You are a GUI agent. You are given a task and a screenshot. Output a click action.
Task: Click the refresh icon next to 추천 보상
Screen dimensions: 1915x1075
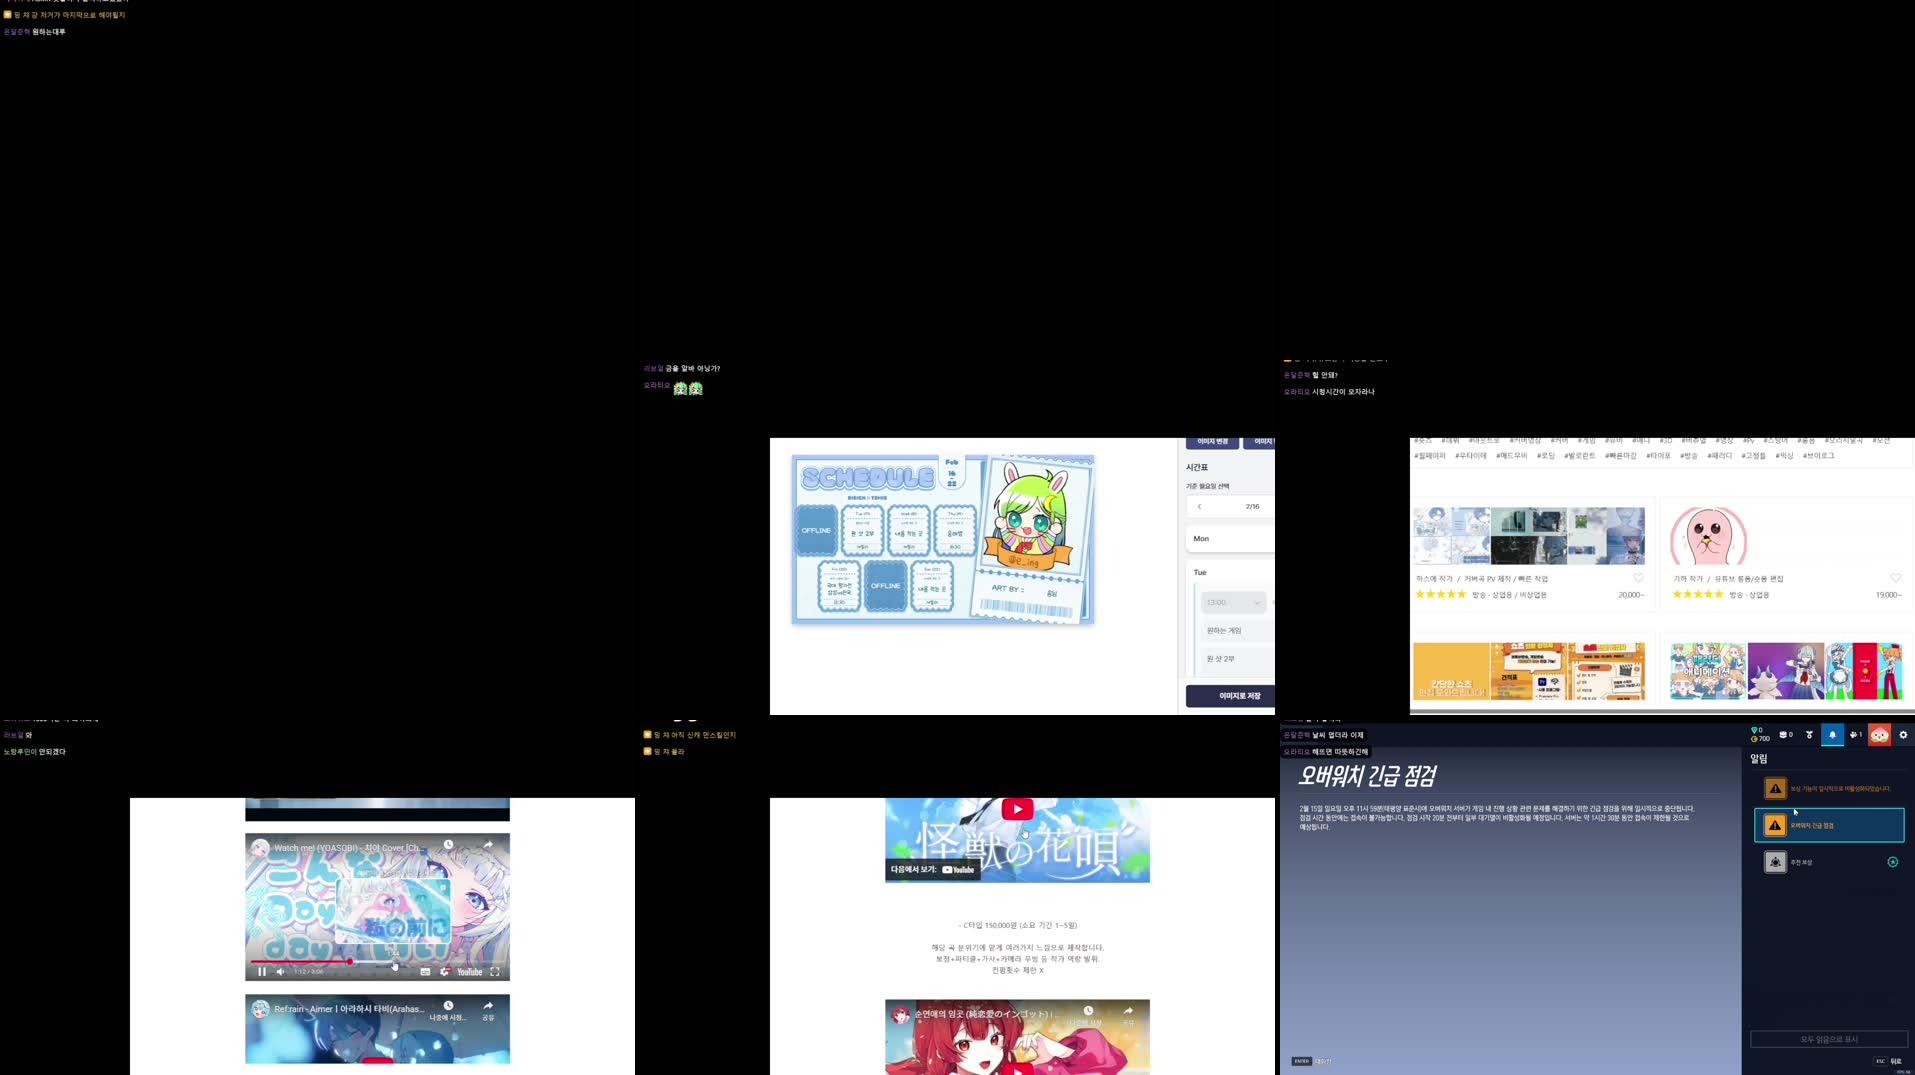pyautogui.click(x=1893, y=861)
